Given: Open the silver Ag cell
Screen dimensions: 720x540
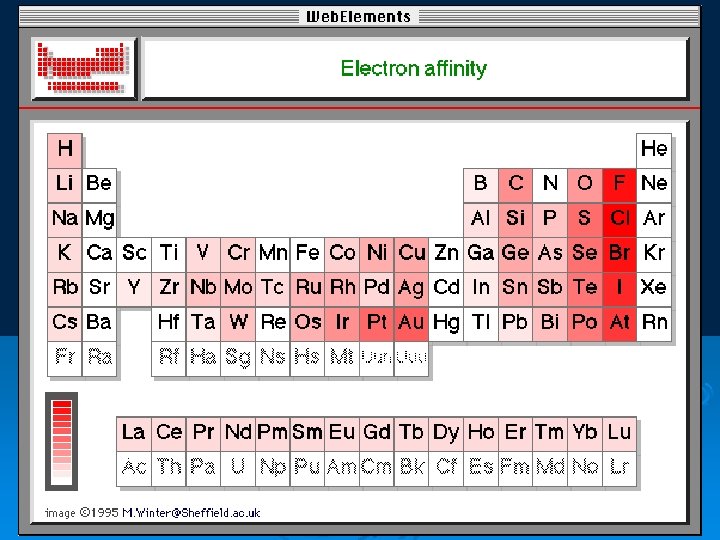Looking at the screenshot, I should [411, 289].
